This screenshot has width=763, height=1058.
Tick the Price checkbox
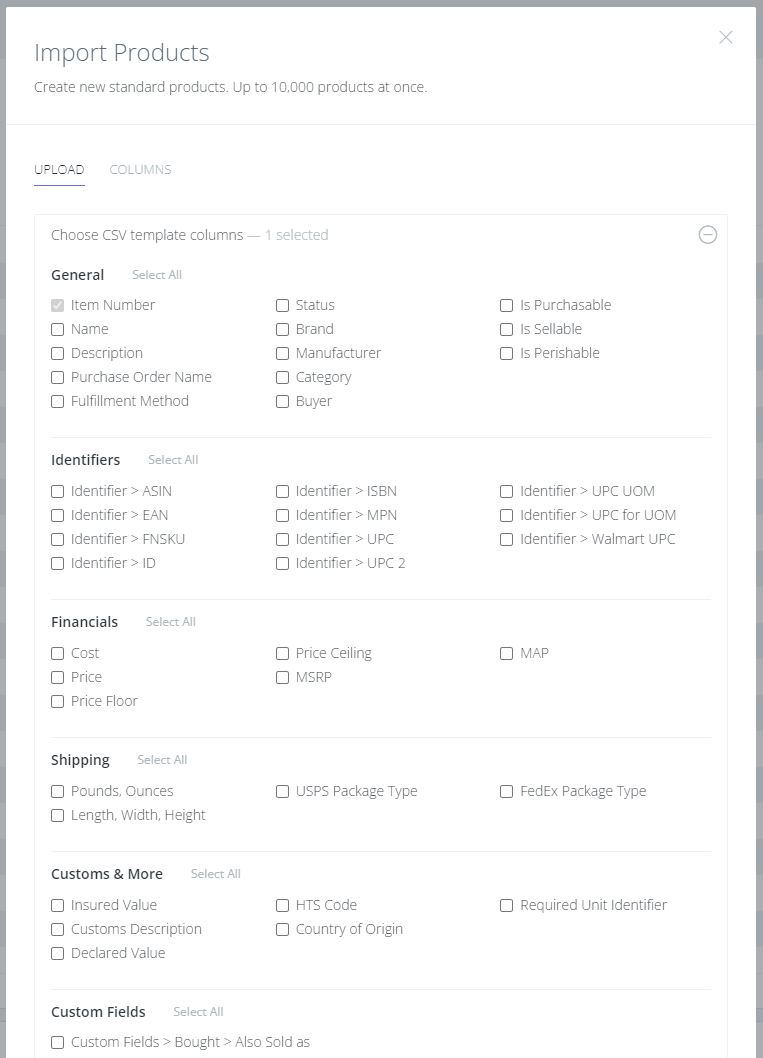(x=58, y=677)
